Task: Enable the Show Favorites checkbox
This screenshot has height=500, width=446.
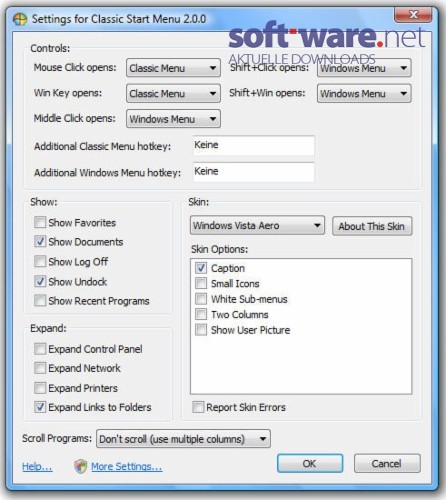Action: [40, 222]
